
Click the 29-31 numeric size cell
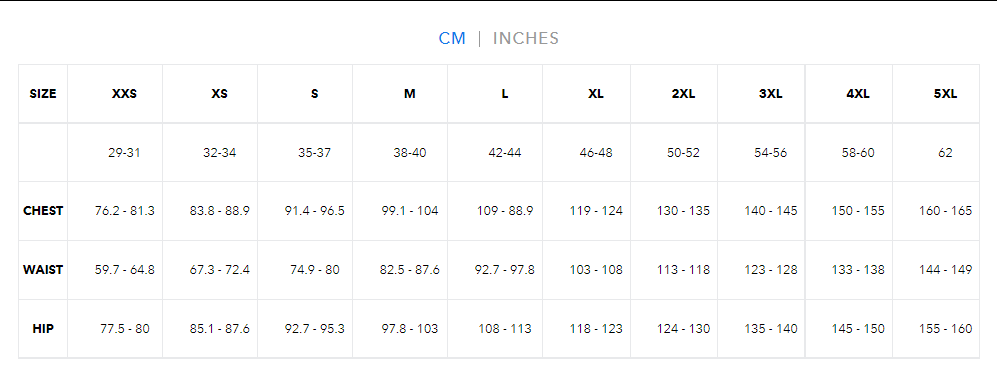pyautogui.click(x=124, y=153)
